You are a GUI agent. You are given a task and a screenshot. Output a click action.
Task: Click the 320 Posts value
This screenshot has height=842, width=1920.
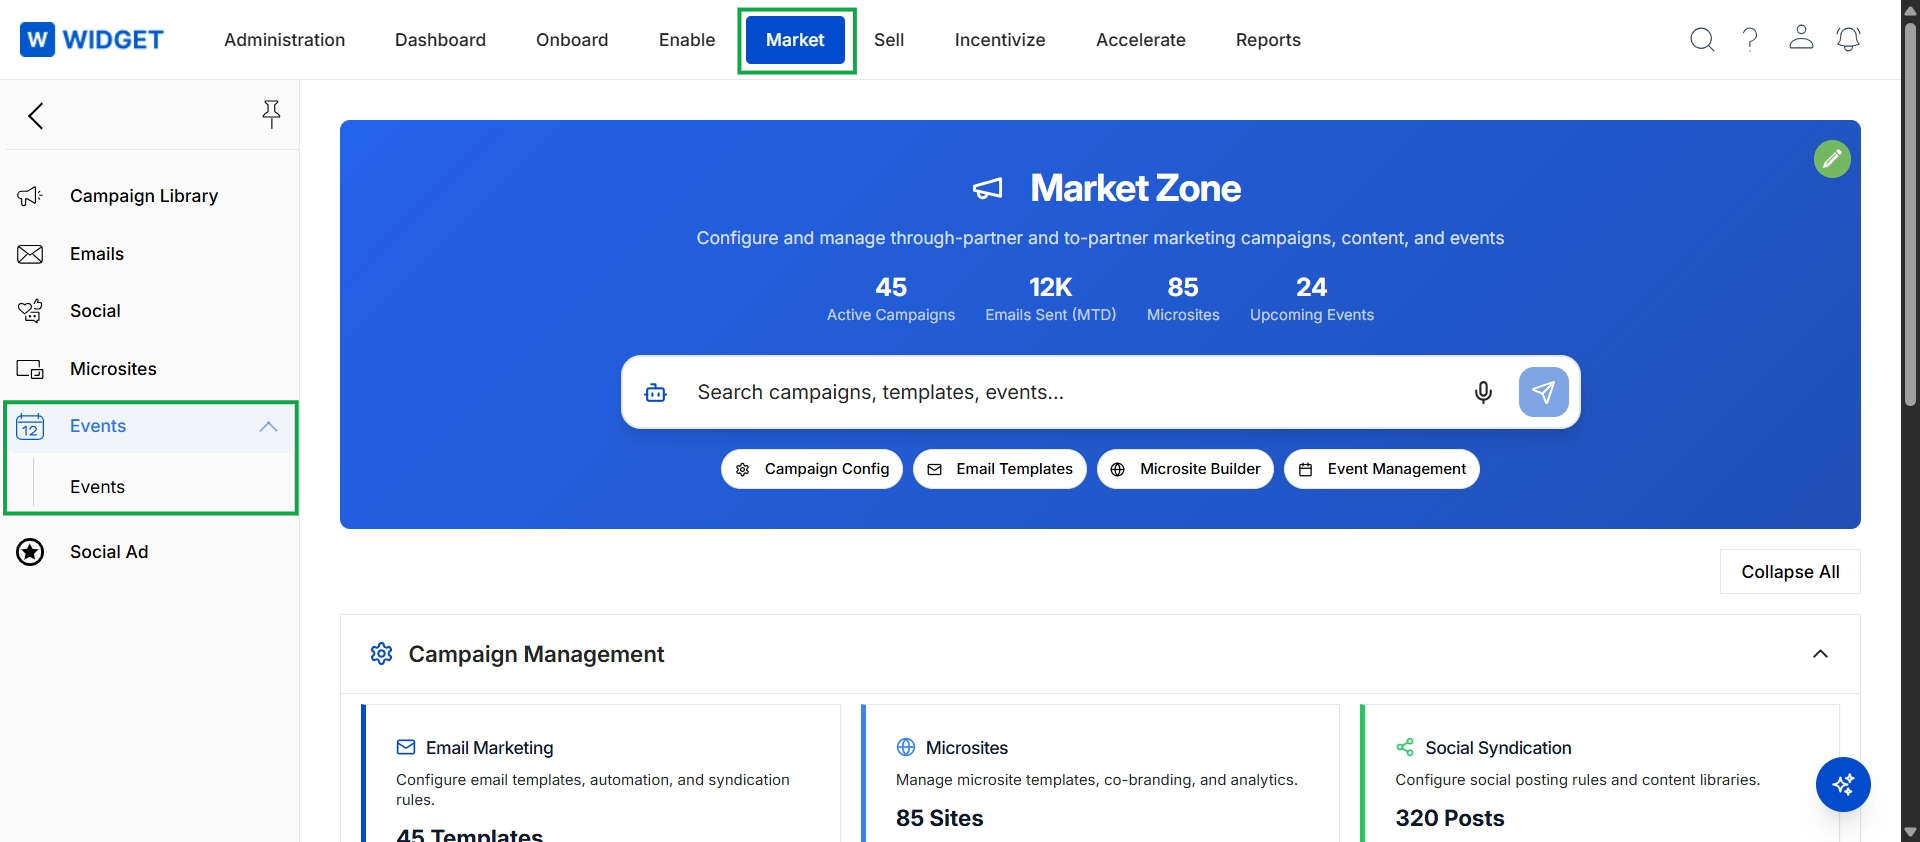pyautogui.click(x=1450, y=818)
